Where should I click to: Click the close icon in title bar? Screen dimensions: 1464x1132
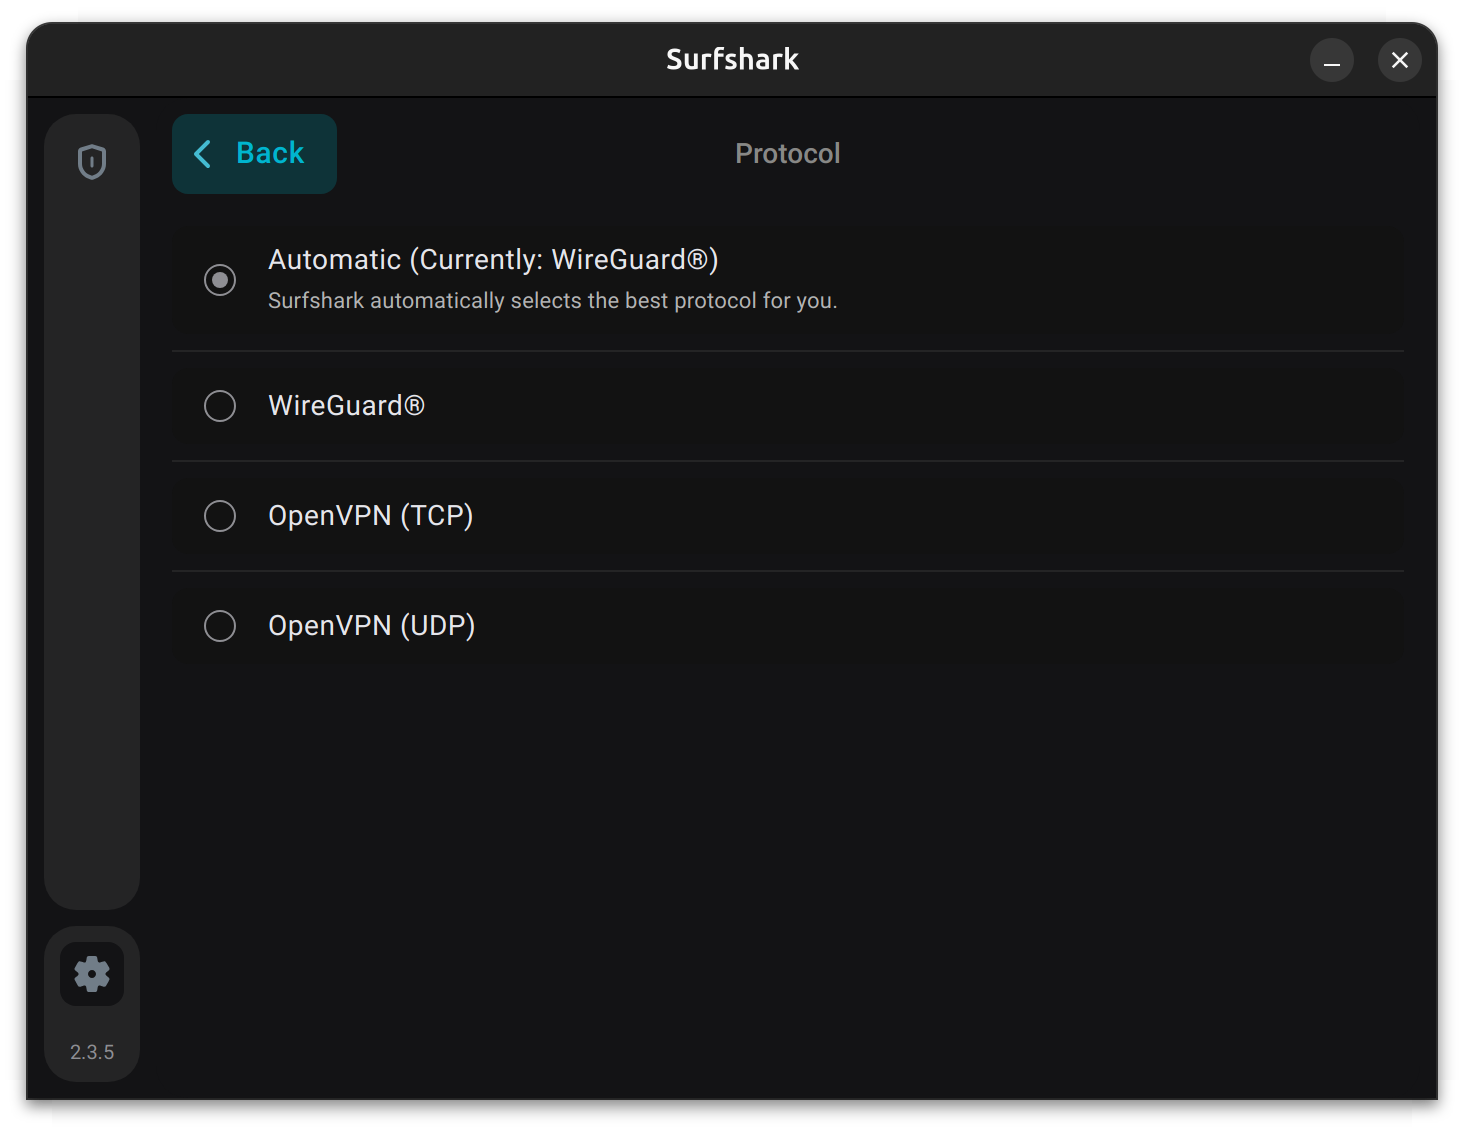[x=1400, y=60]
